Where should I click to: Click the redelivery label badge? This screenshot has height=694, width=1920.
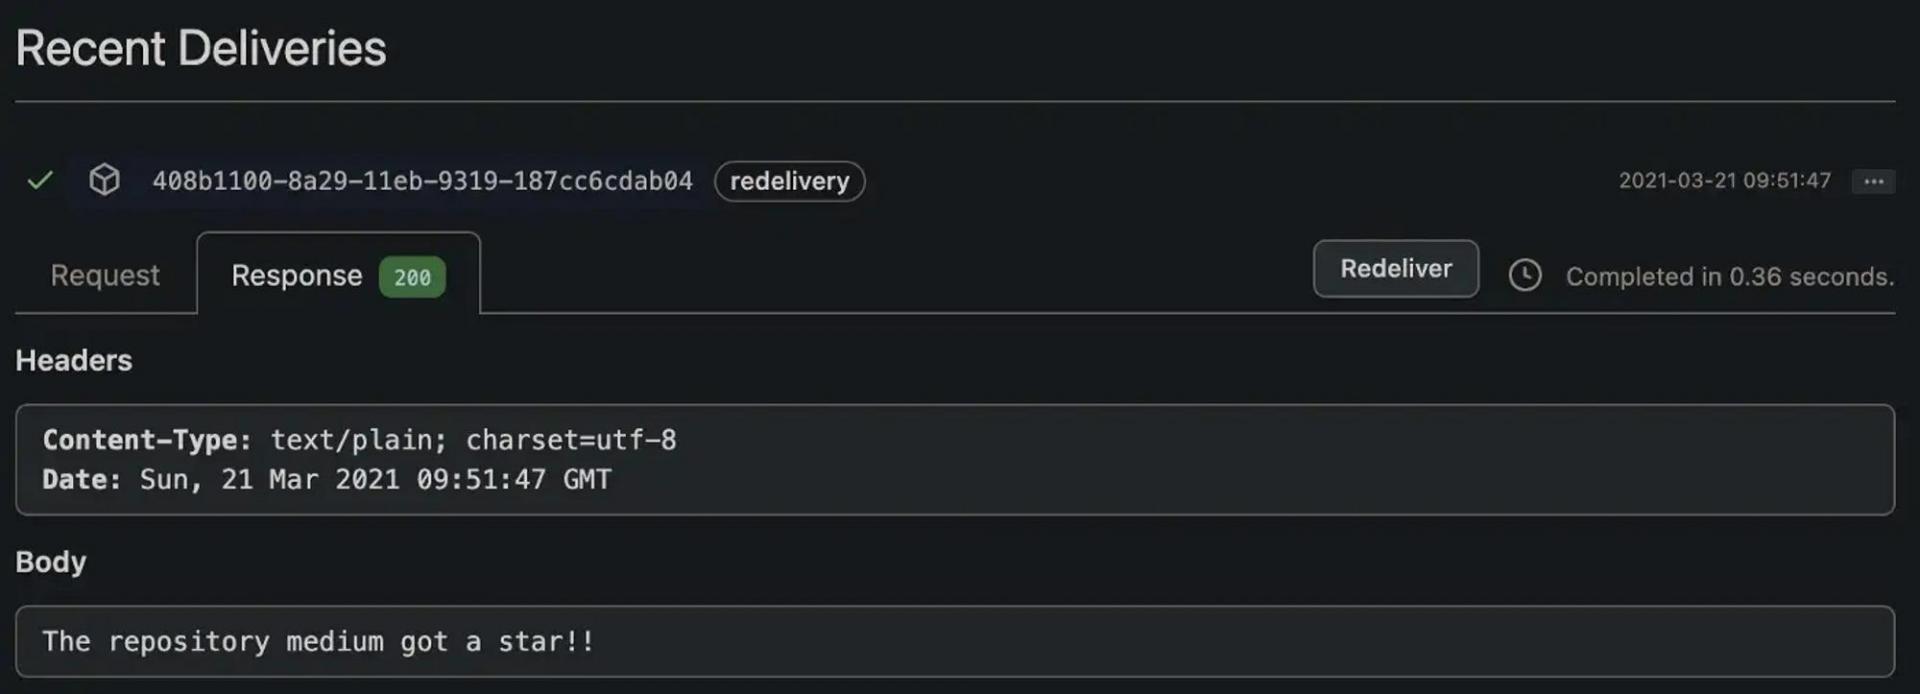[x=789, y=181]
